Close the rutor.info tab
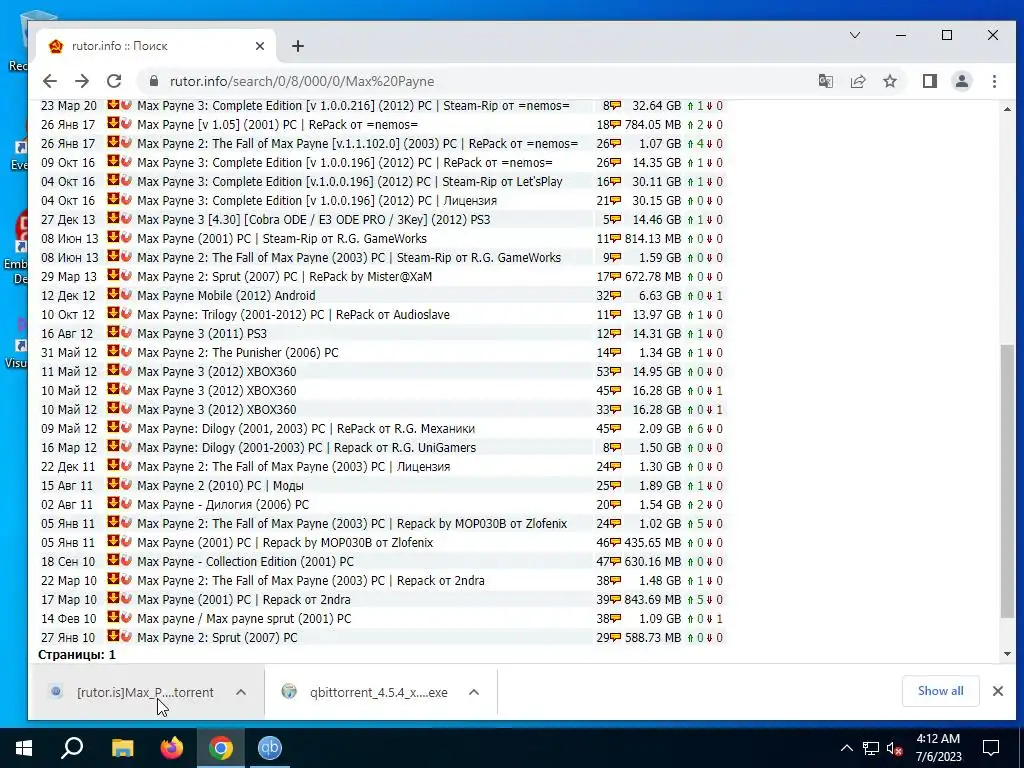1024x768 pixels. pyautogui.click(x=260, y=46)
